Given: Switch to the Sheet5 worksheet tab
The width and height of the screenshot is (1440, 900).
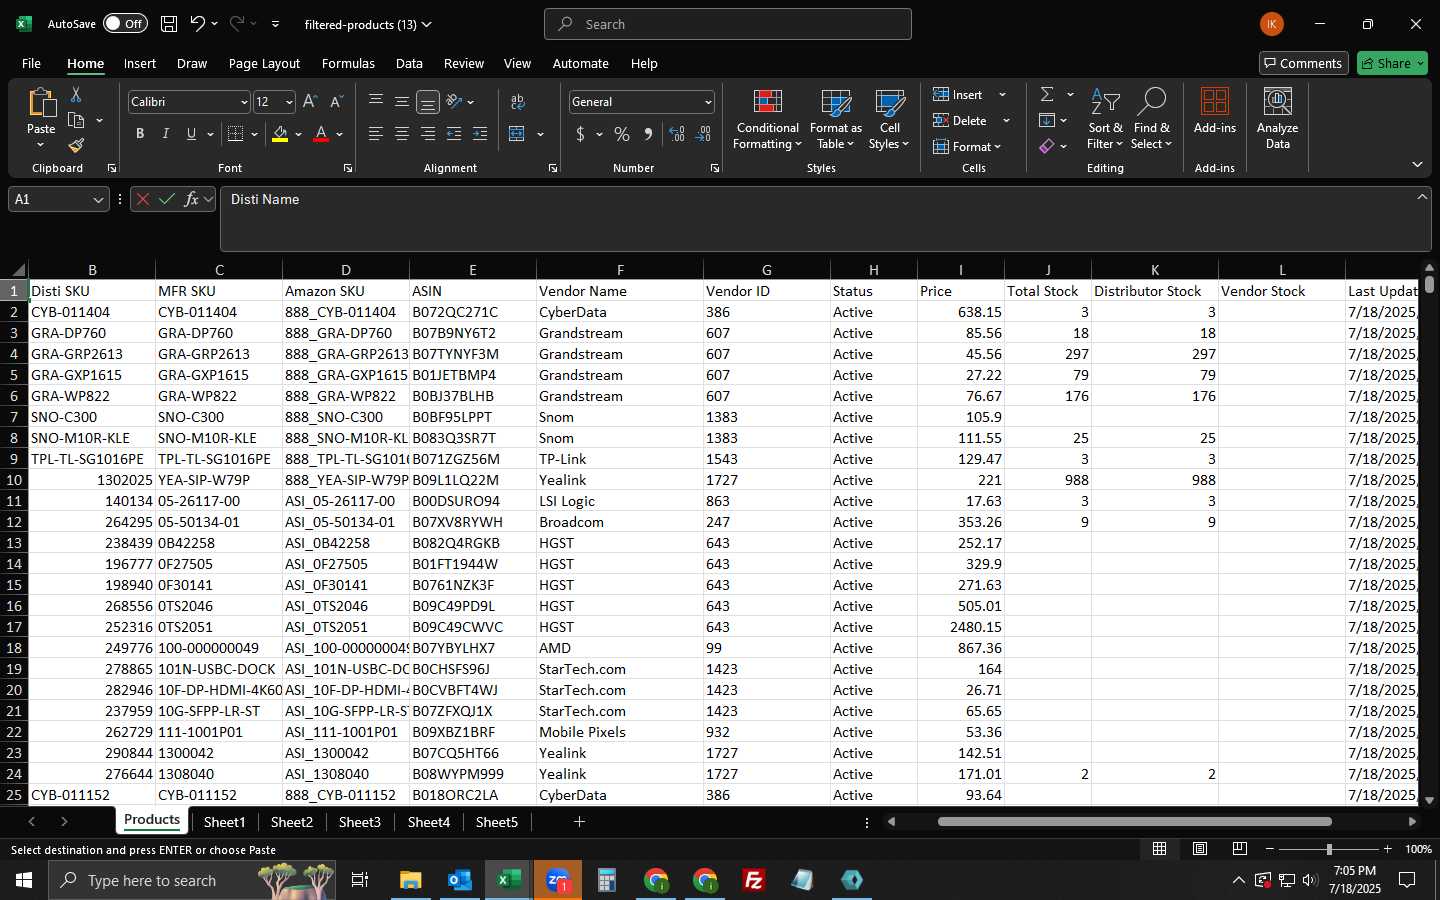Looking at the screenshot, I should [497, 822].
